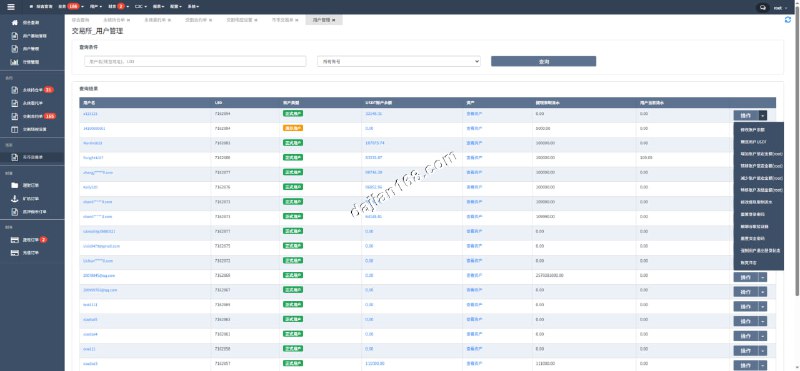Click the anchor icon in the sidebar
This screenshot has height=371, width=800.
point(15,199)
